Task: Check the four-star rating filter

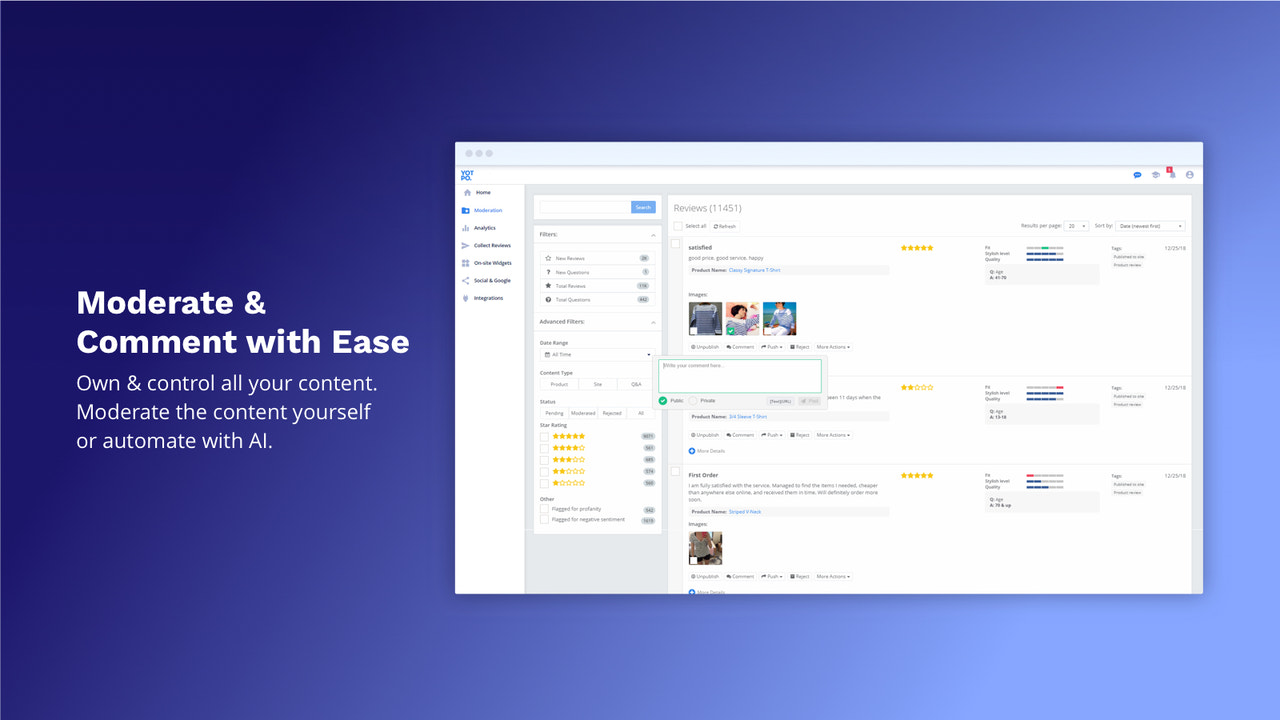Action: pos(544,448)
